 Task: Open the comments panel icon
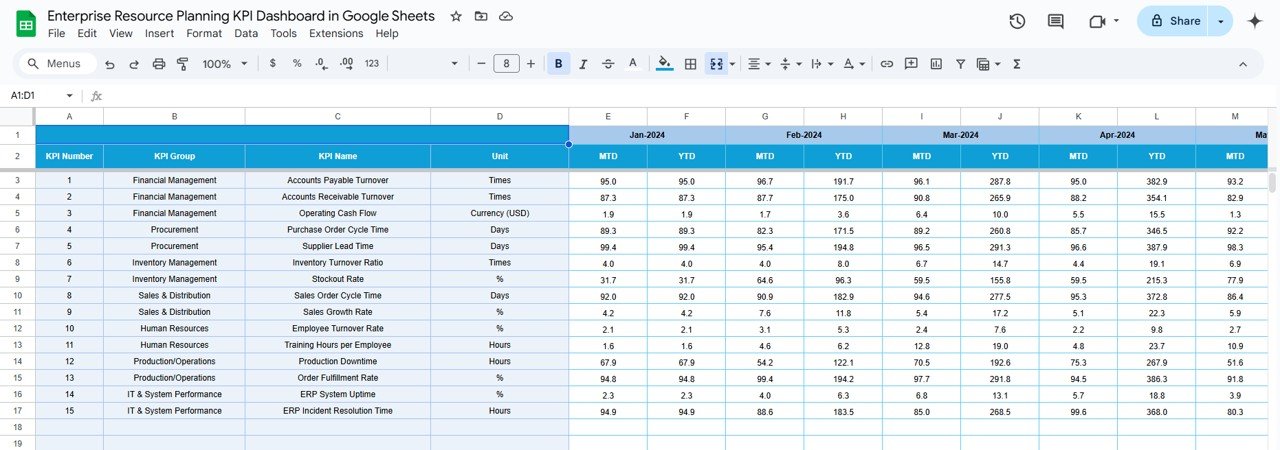pos(1055,21)
